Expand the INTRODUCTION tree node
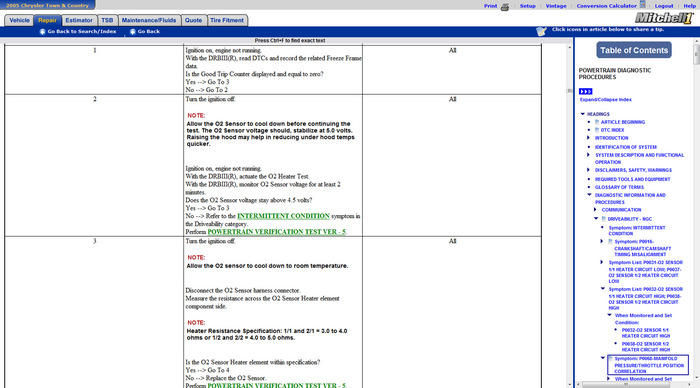 (x=588, y=138)
